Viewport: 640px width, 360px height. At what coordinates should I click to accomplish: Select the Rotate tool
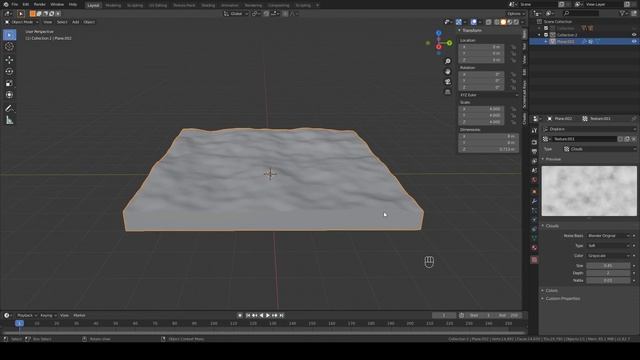(x=9, y=71)
